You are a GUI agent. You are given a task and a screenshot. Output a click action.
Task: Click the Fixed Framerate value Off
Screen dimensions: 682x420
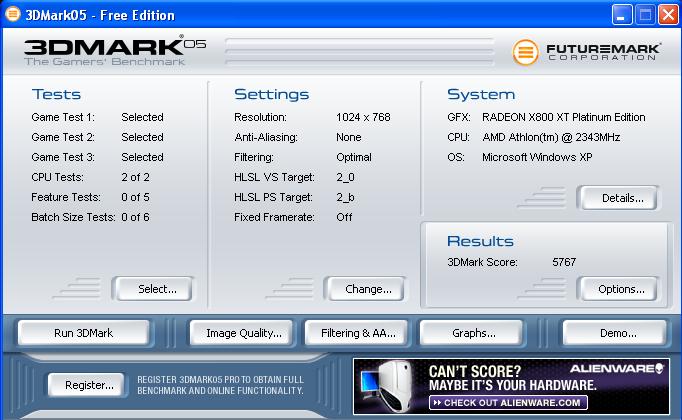[x=344, y=217]
